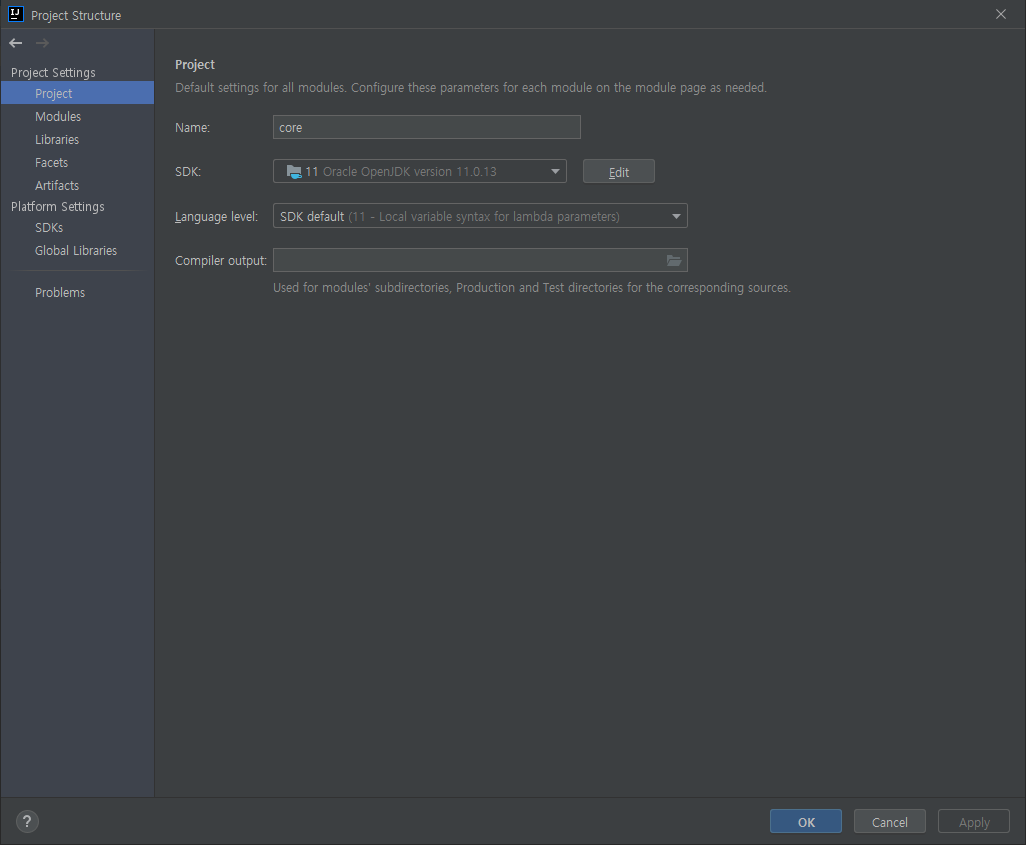Select Artifacts in the sidebar
The height and width of the screenshot is (845, 1026).
pyautogui.click(x=77, y=185)
